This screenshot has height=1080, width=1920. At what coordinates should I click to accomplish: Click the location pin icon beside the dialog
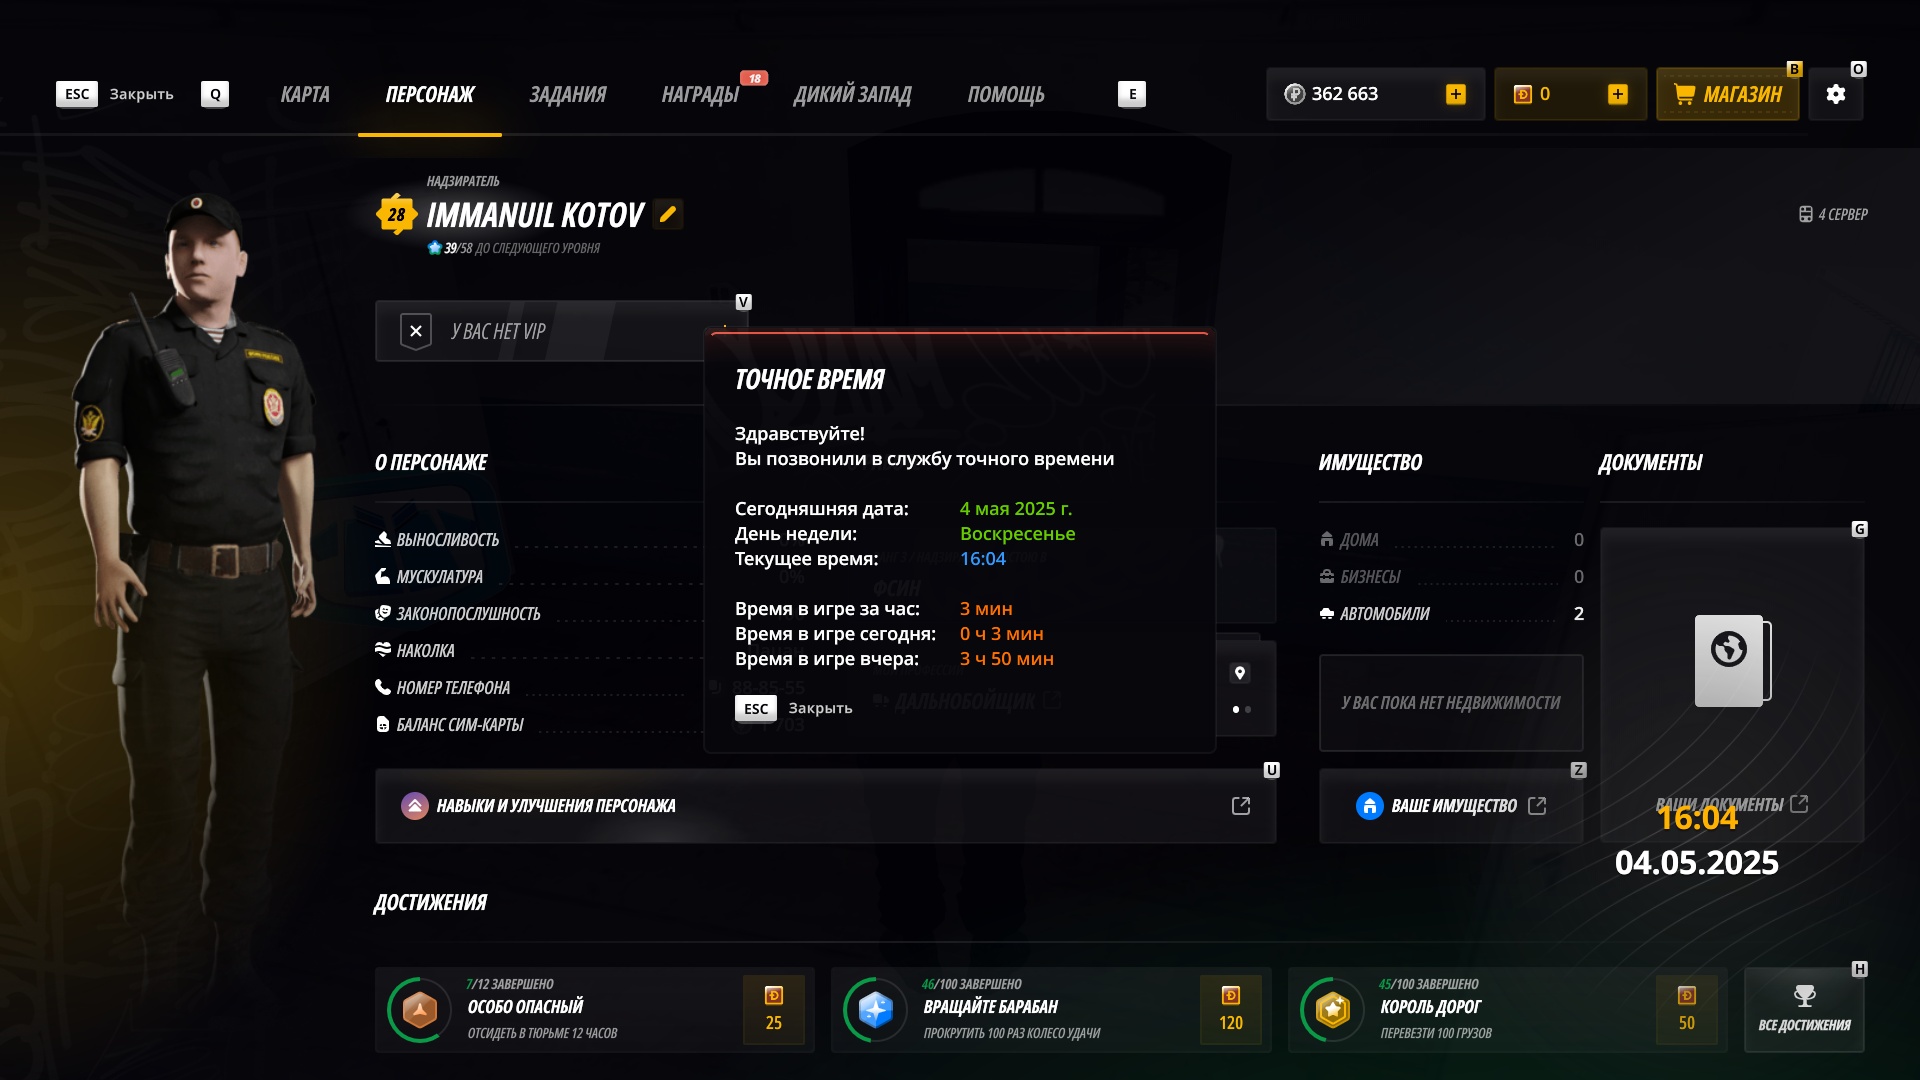1240,673
